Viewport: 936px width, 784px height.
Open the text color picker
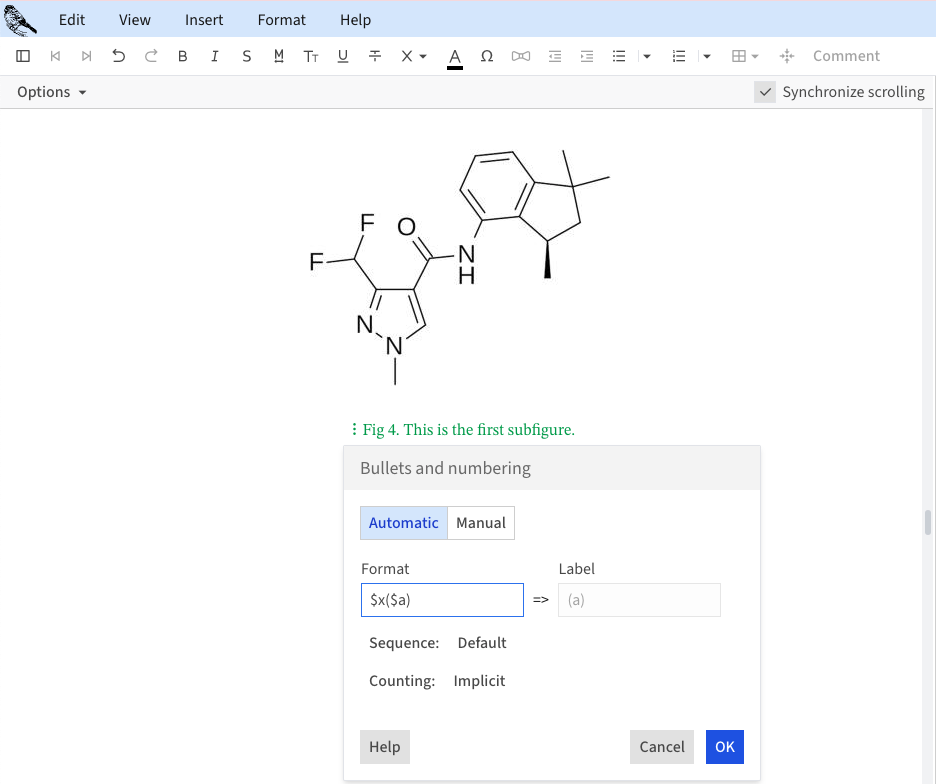455,56
